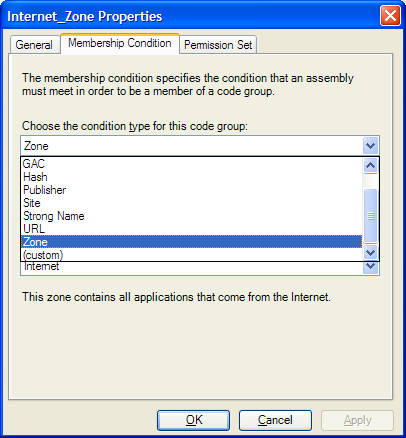Select Hash condition type
This screenshot has height=438, width=406.
[192, 177]
